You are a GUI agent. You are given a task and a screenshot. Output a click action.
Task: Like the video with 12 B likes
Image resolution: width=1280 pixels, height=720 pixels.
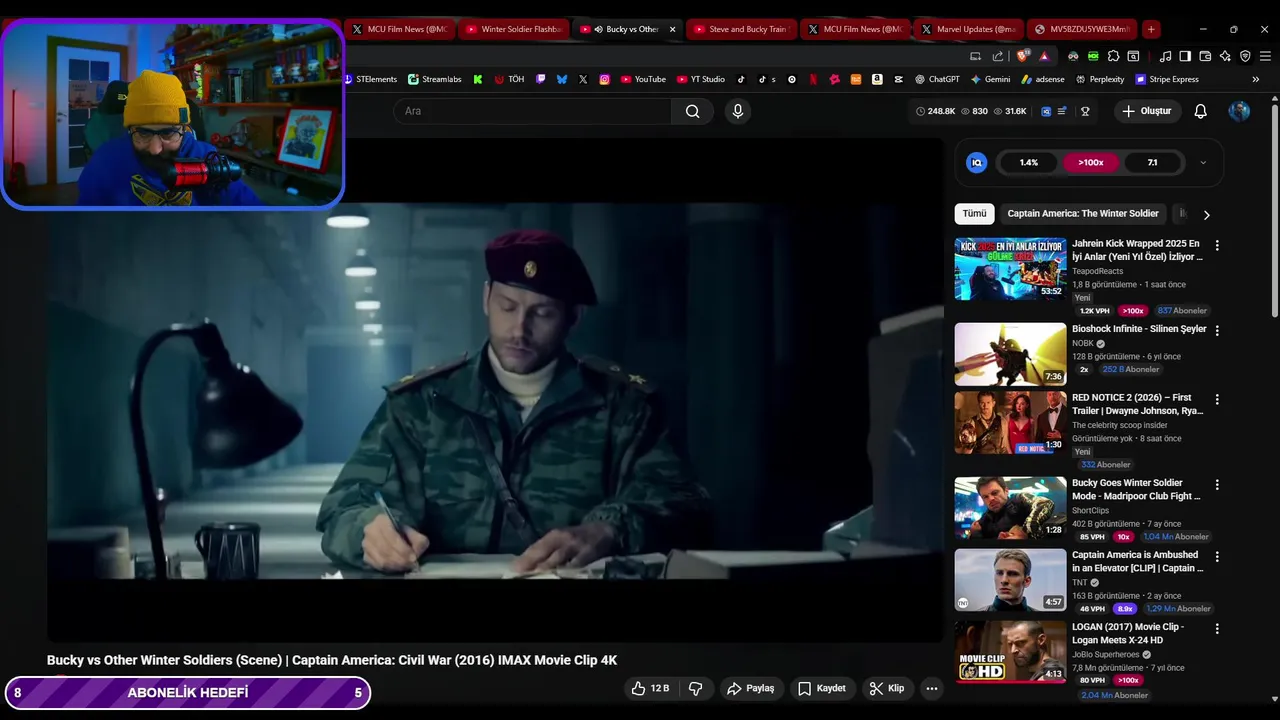(x=650, y=688)
